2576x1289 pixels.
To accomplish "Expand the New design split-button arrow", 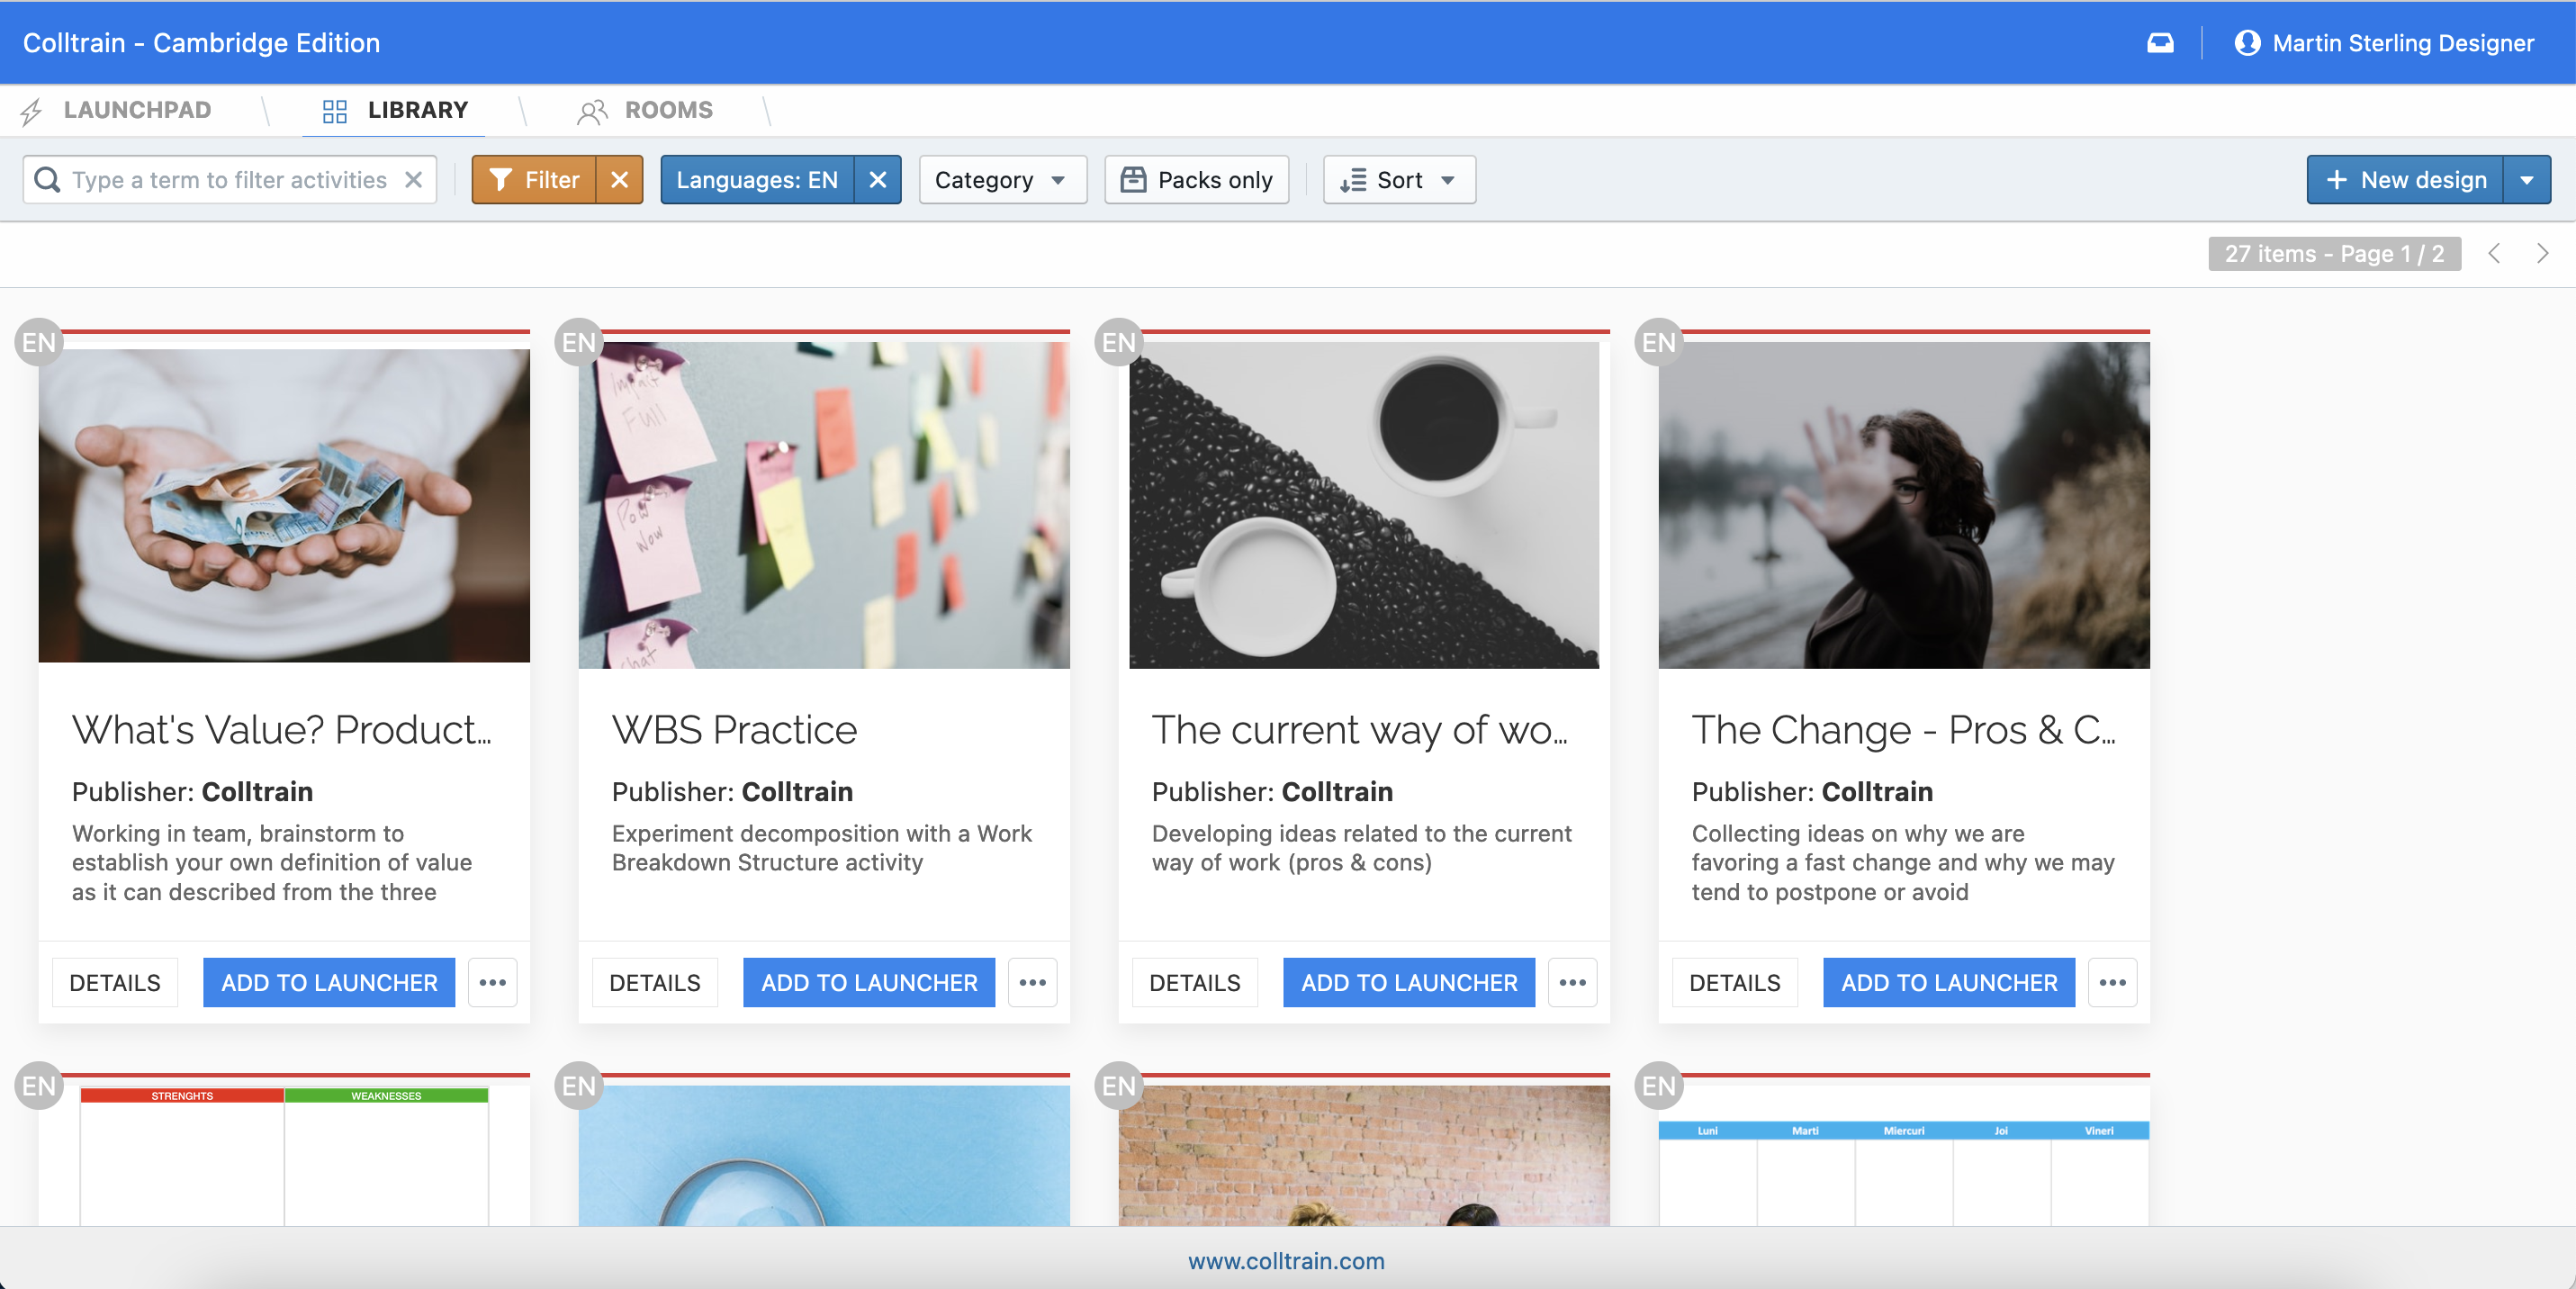I will point(2529,180).
